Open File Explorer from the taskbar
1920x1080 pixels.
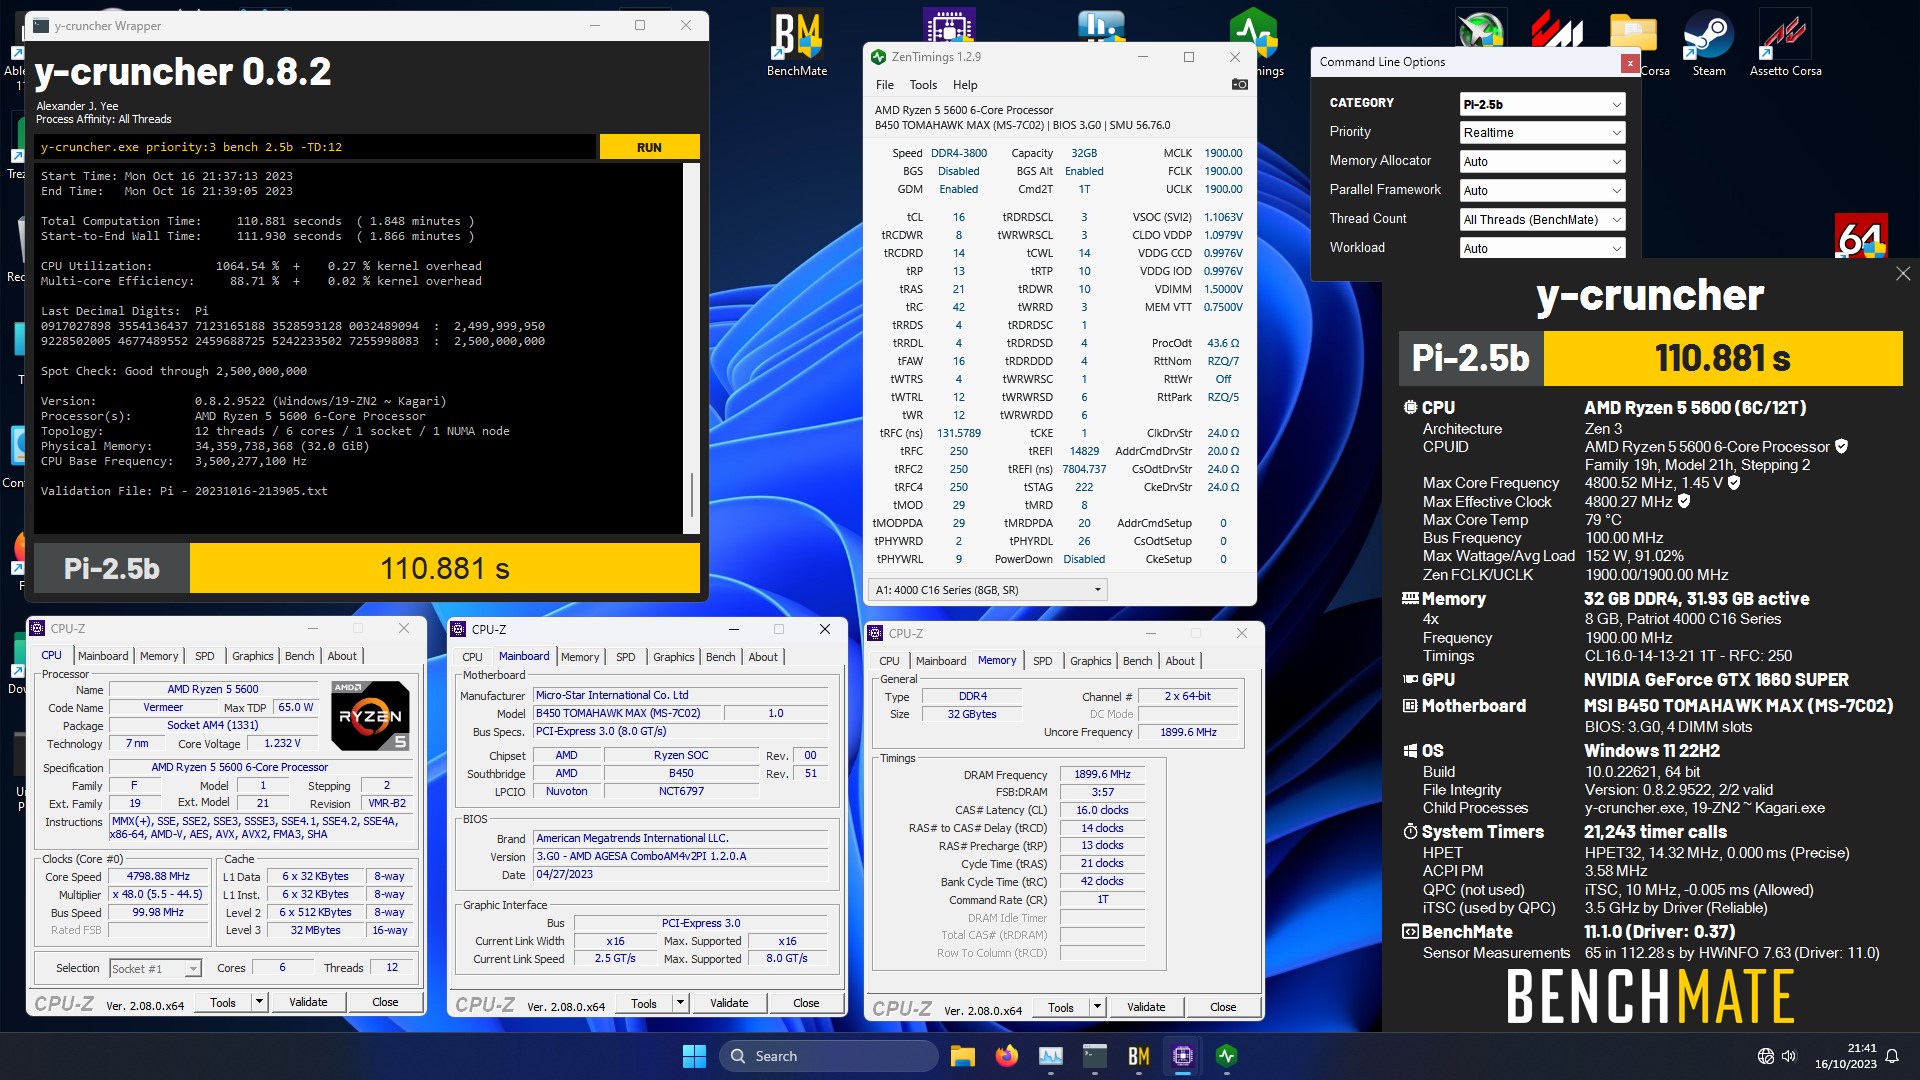(962, 1056)
